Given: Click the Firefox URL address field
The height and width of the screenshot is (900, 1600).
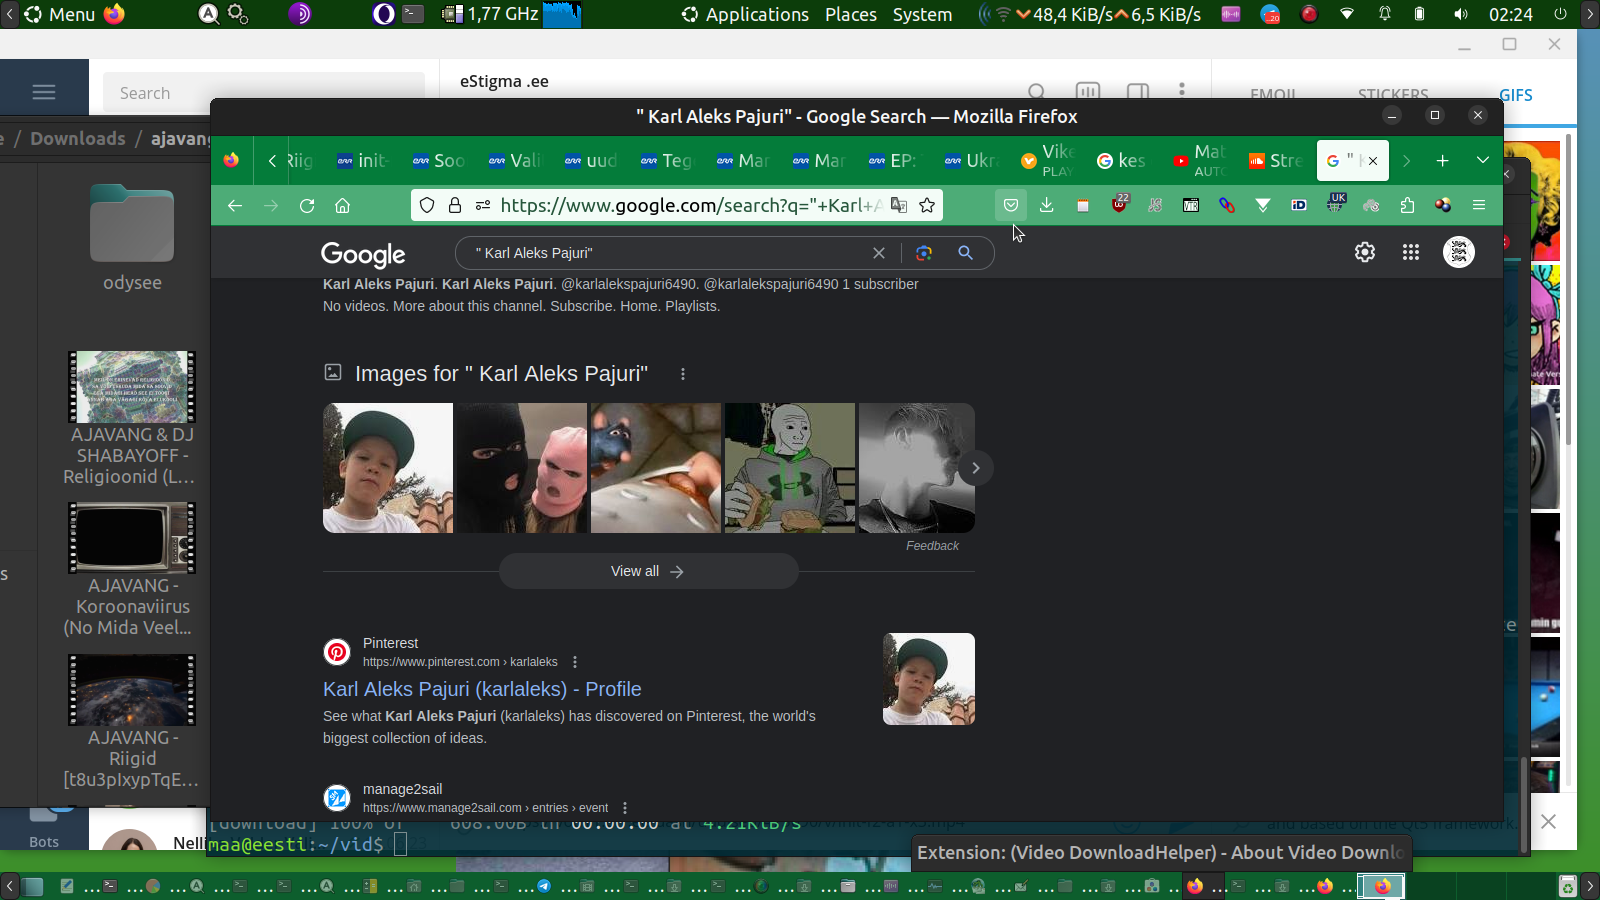Looking at the screenshot, I should coord(690,205).
